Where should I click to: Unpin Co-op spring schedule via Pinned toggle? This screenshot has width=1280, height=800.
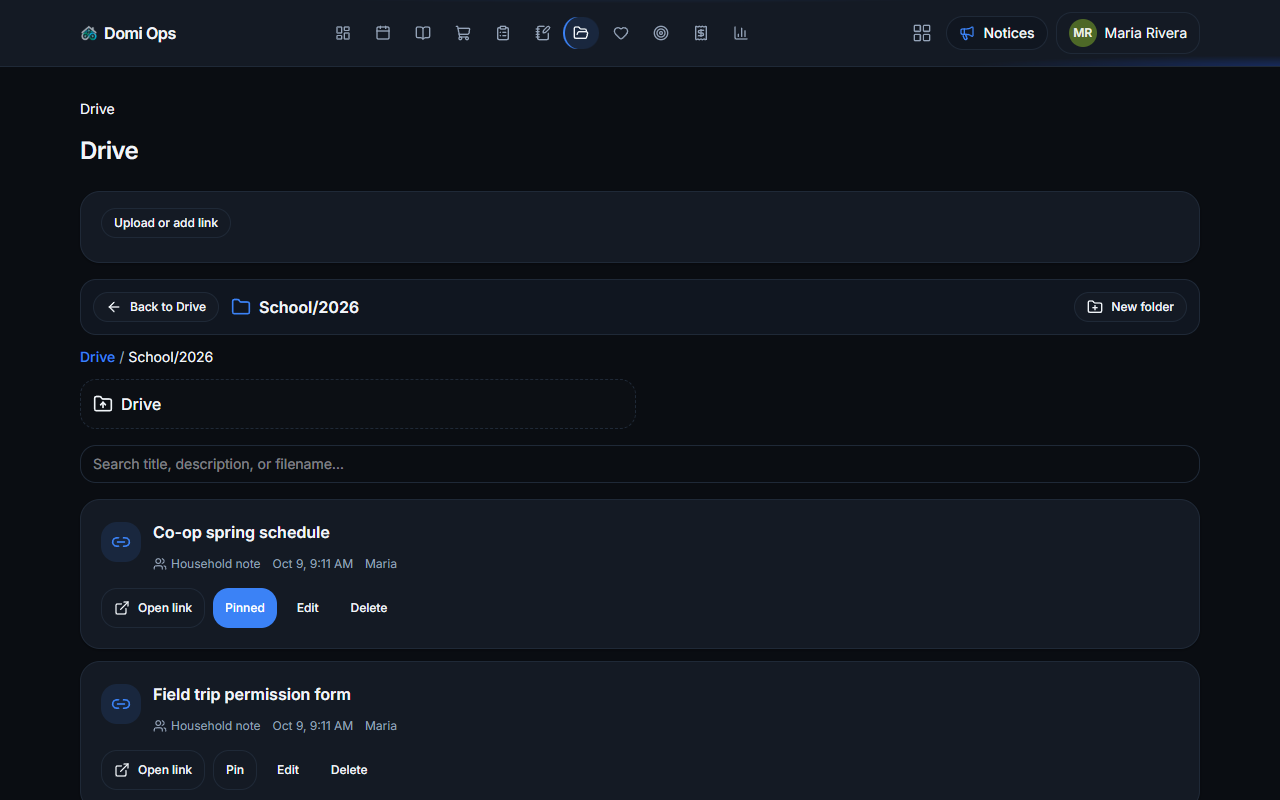tap(245, 608)
